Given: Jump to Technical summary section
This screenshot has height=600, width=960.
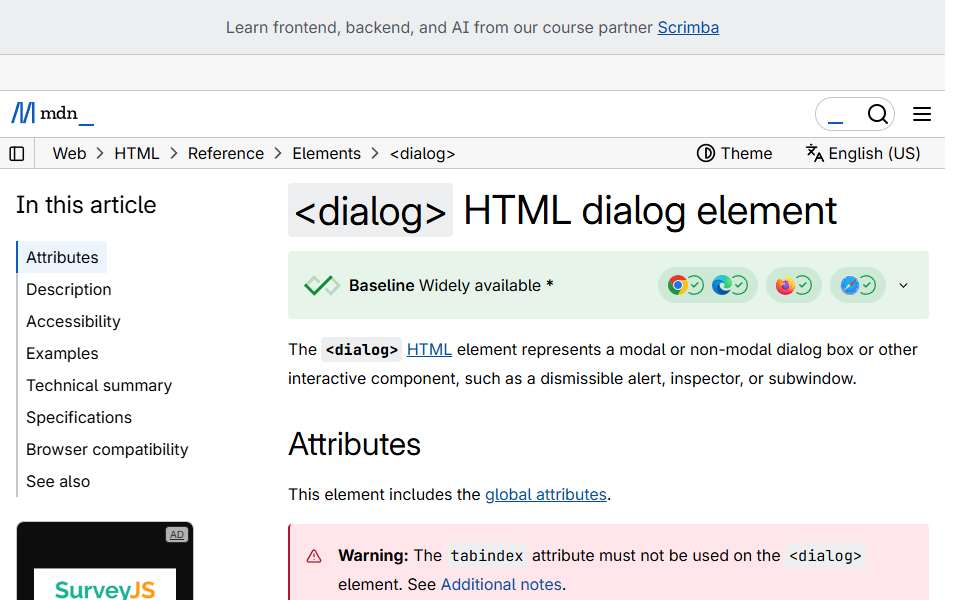Looking at the screenshot, I should [99, 385].
